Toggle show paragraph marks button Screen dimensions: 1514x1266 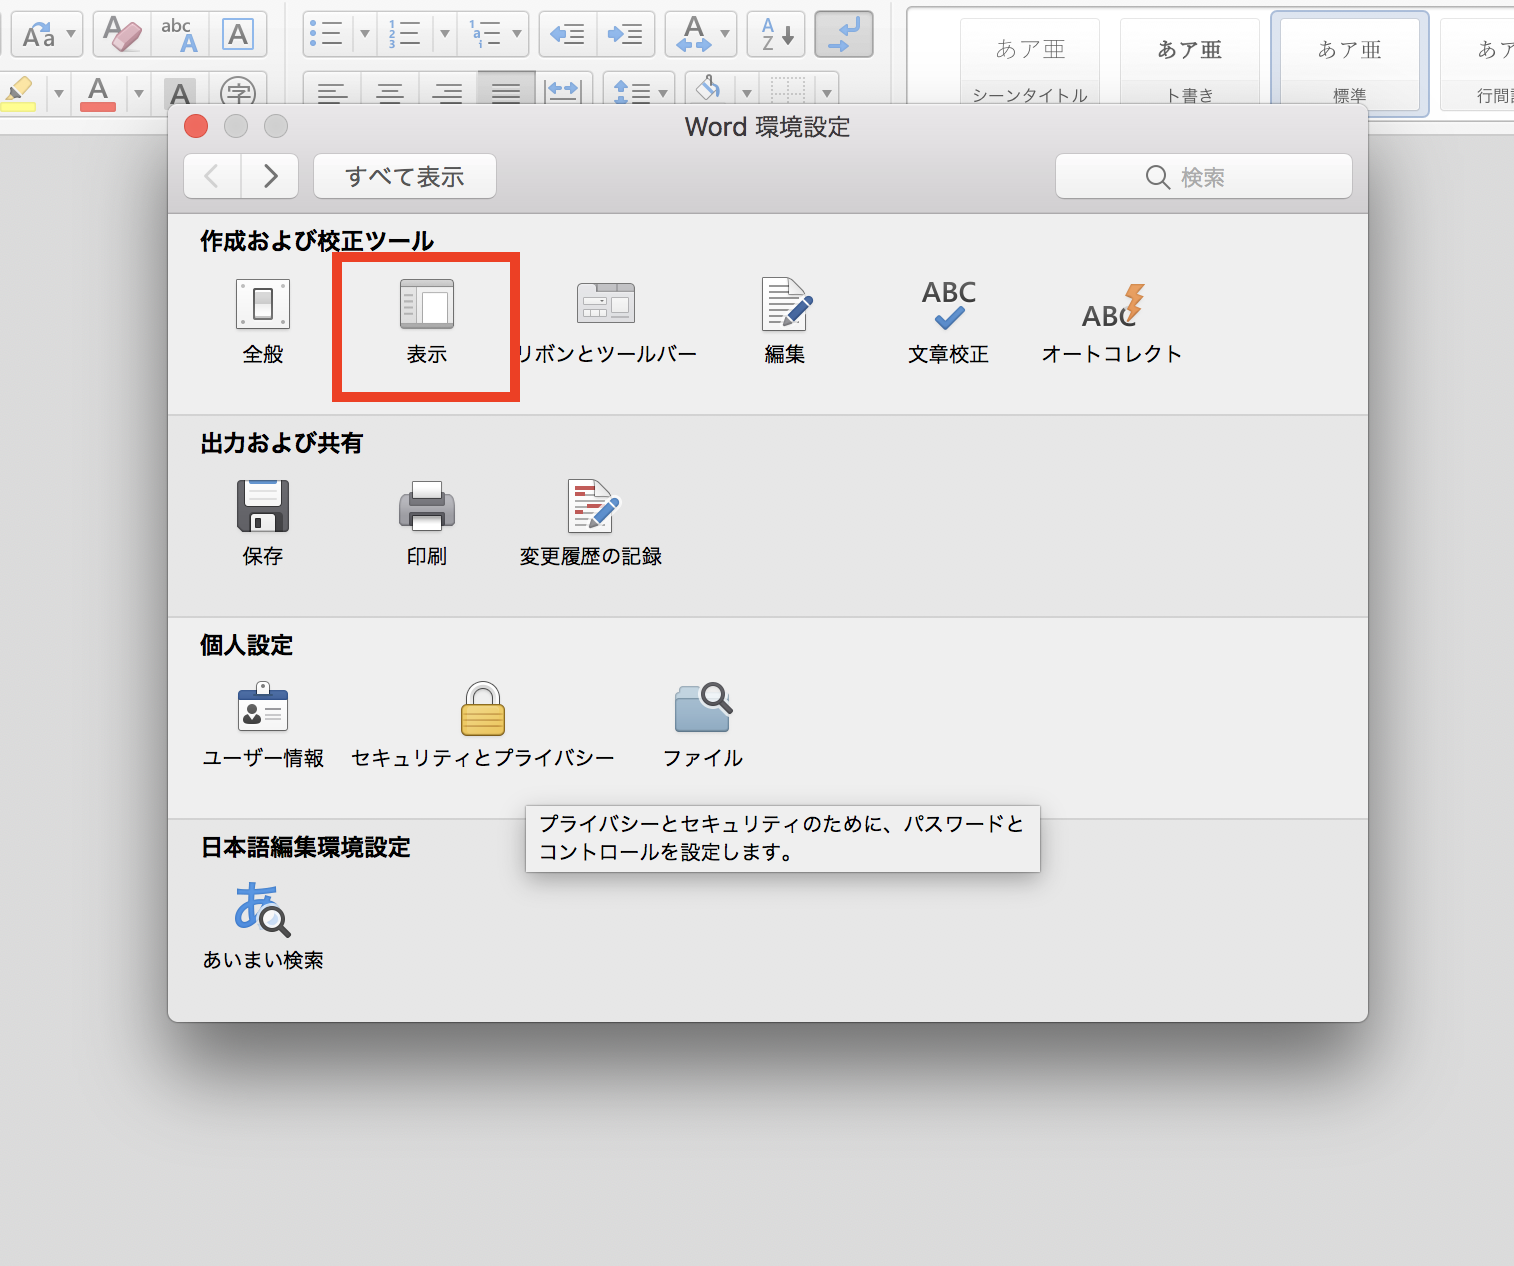tap(844, 34)
